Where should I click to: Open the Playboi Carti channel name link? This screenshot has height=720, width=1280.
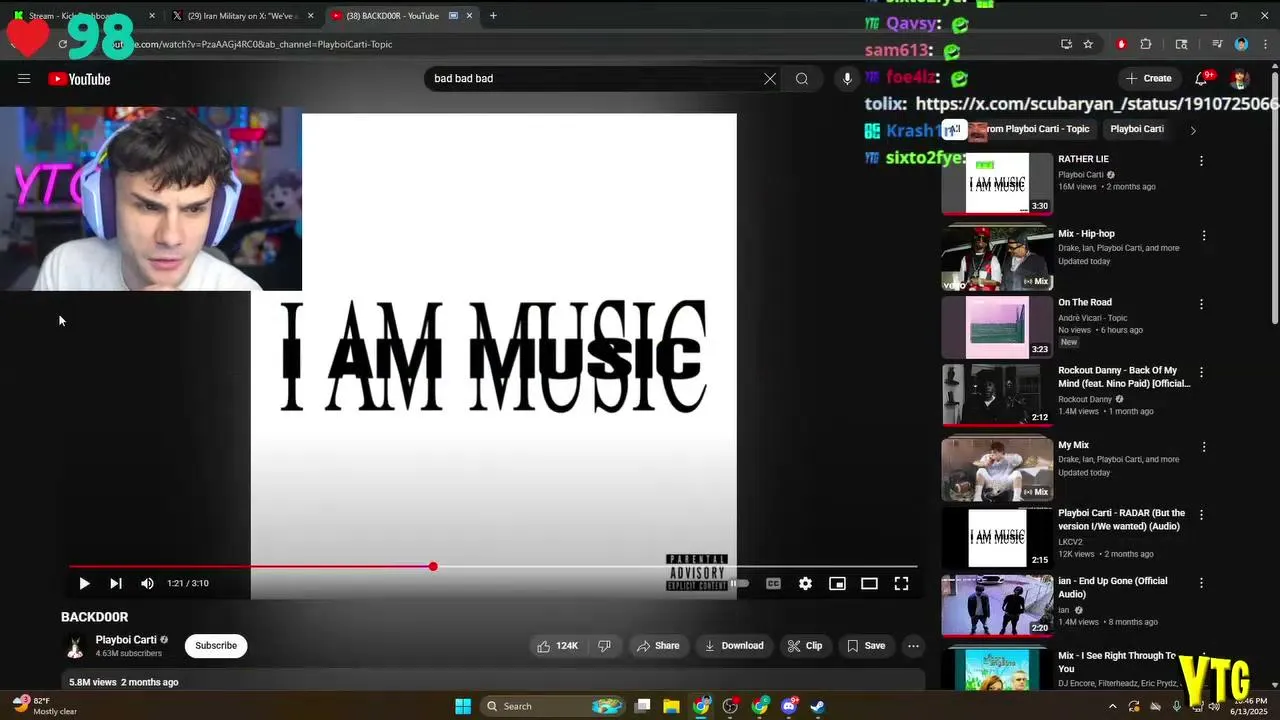point(126,640)
